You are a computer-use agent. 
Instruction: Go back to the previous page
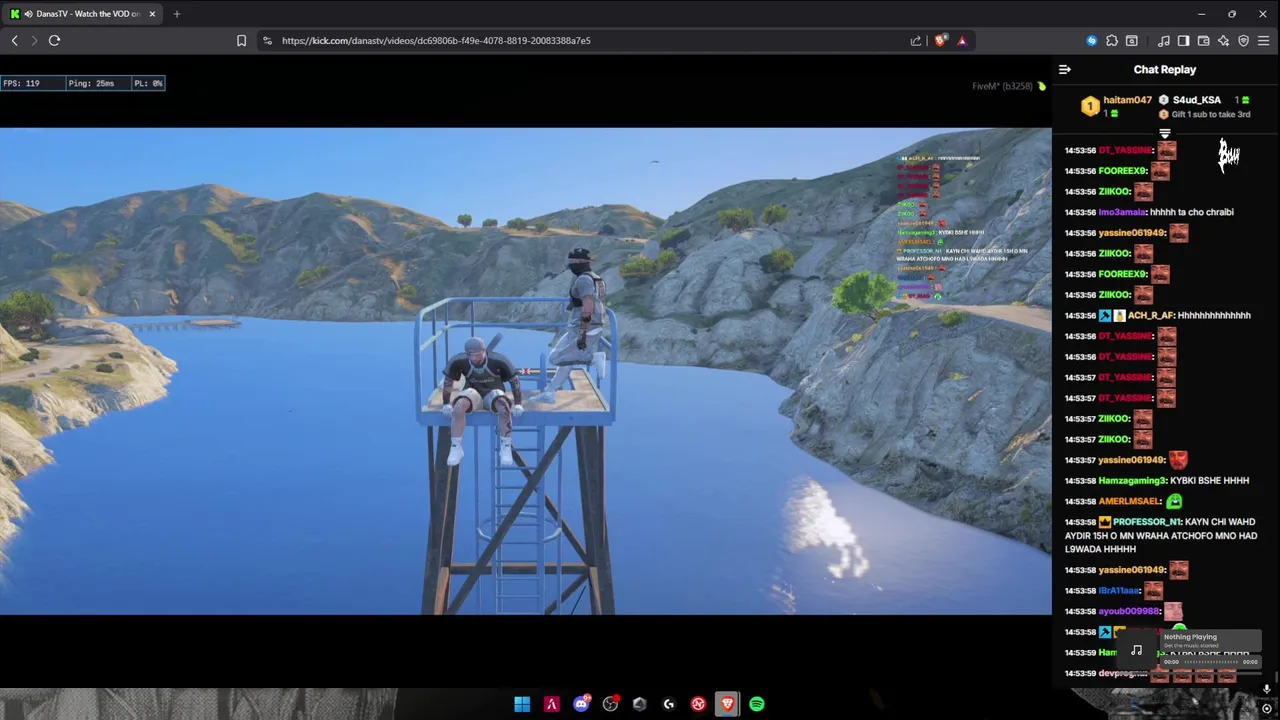(14, 41)
